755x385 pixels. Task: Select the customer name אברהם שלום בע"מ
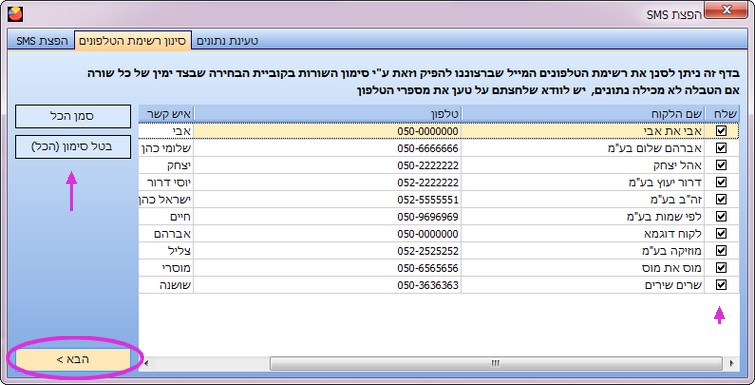click(655, 149)
